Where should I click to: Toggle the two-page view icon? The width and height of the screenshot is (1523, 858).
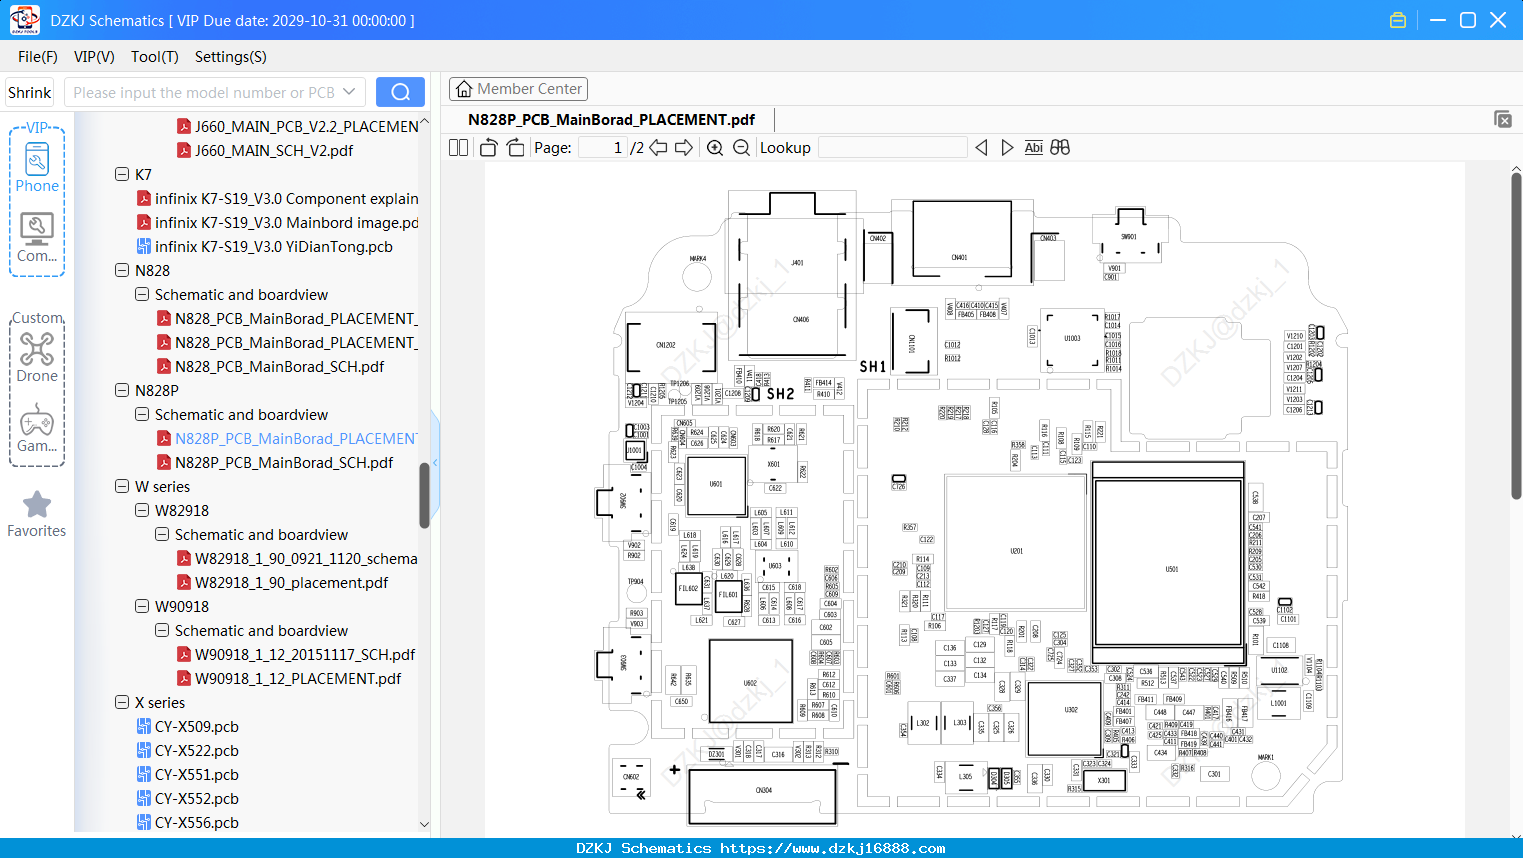458,148
